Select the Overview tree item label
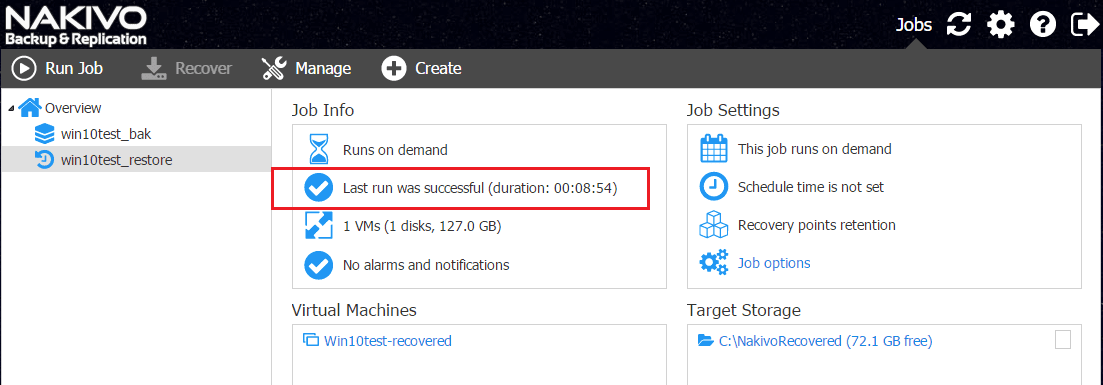The width and height of the screenshot is (1103, 385). pyautogui.click(x=73, y=108)
